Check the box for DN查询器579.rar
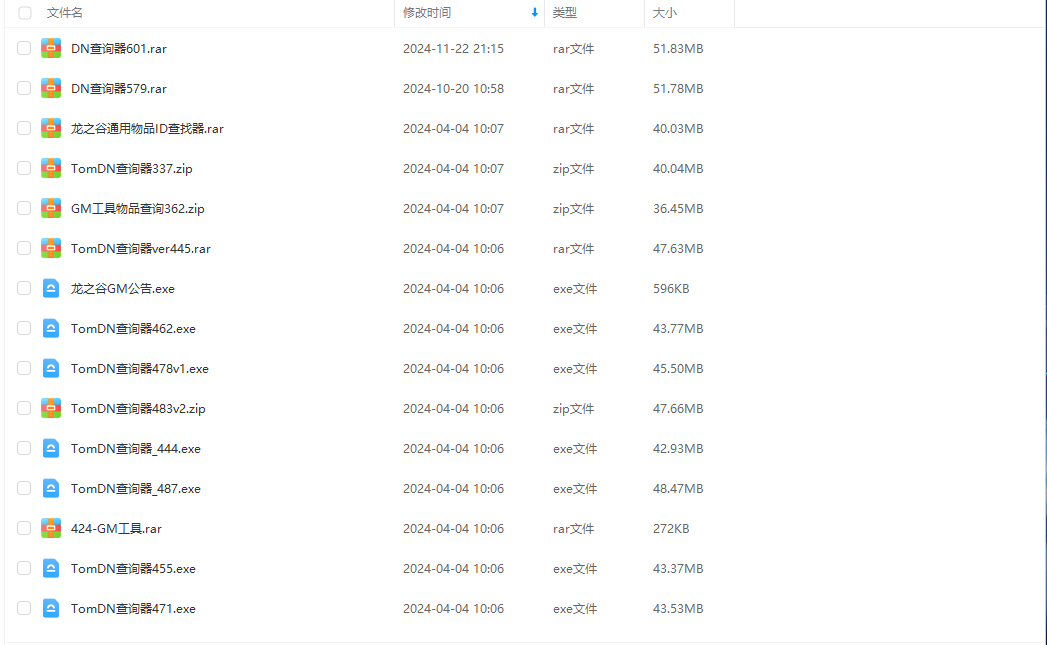This screenshot has width=1047, height=645. point(24,88)
